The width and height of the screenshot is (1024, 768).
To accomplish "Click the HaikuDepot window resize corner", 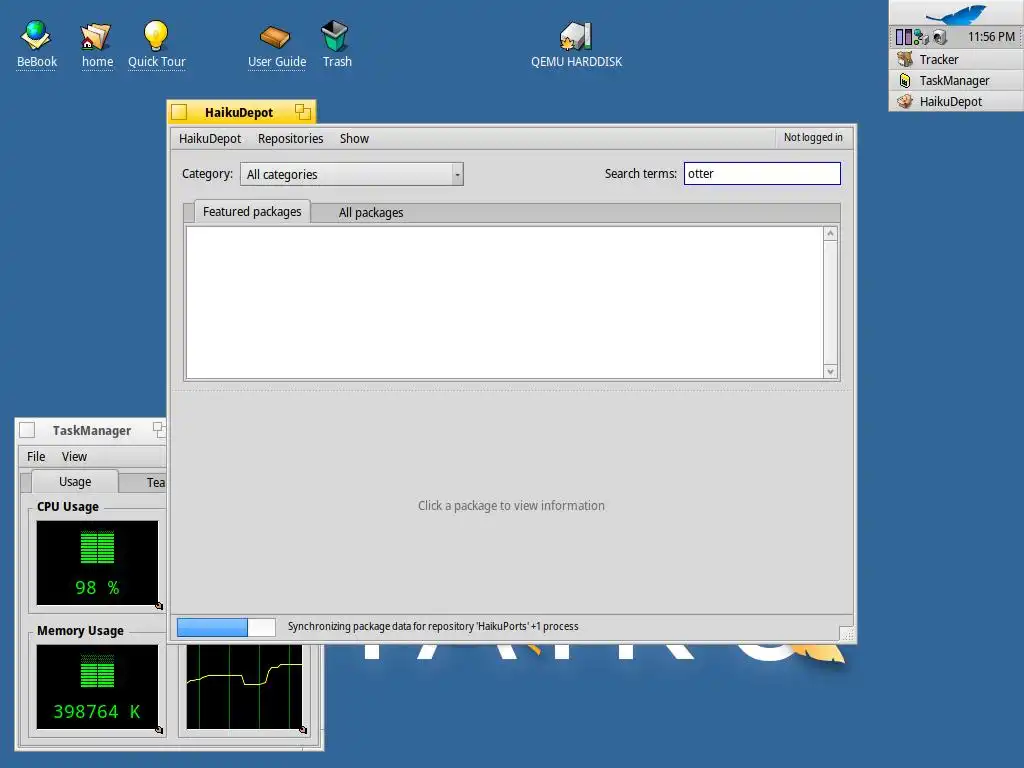I will click(846, 634).
